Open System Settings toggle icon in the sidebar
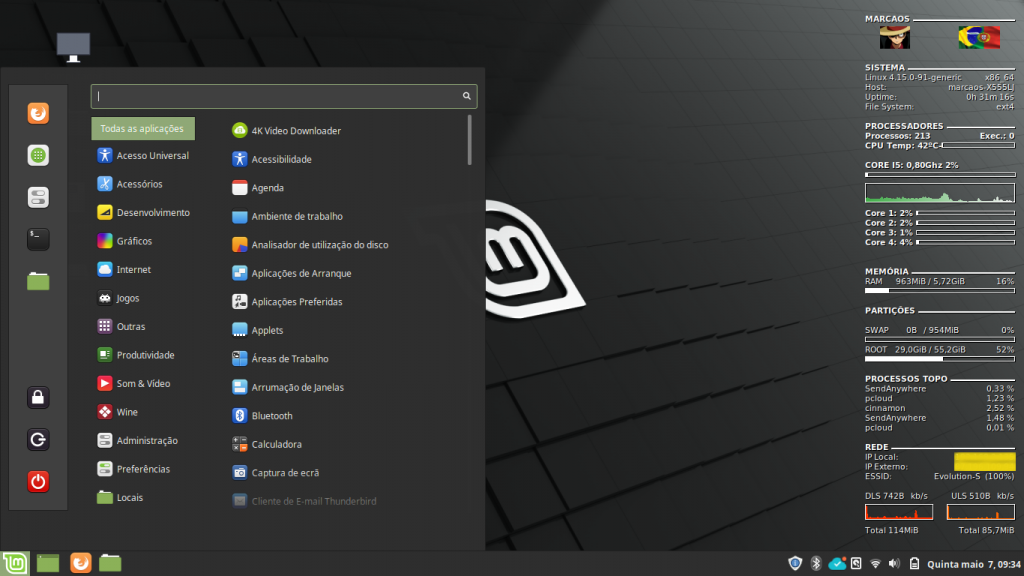The height and width of the screenshot is (576, 1024). (x=38, y=197)
